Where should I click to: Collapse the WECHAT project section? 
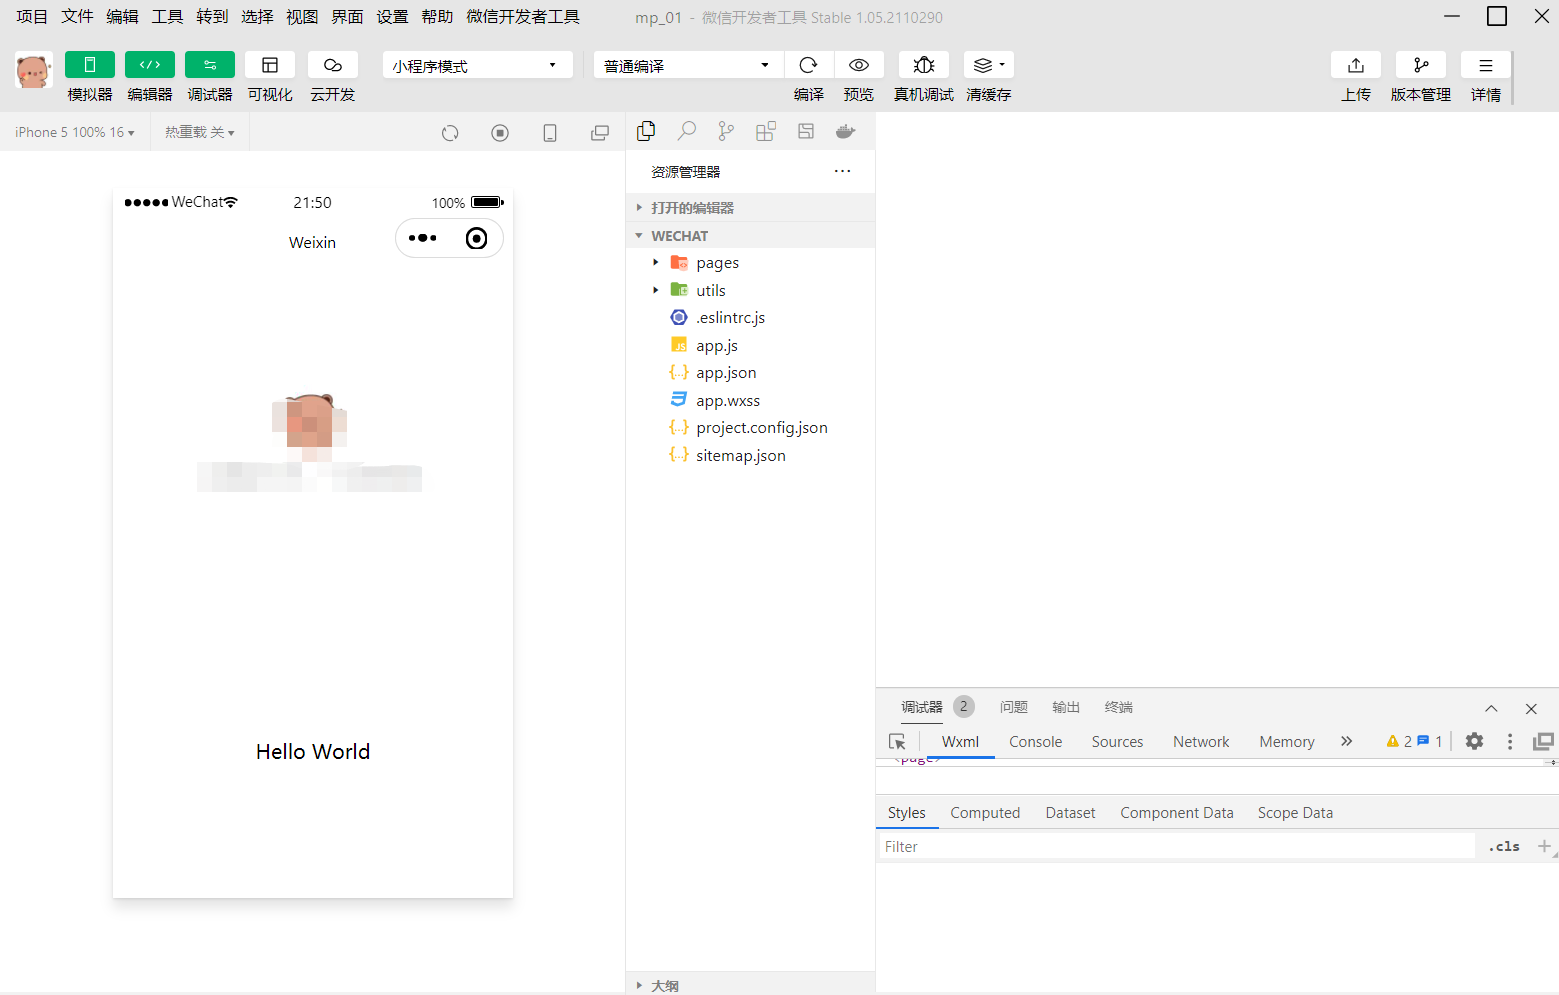[x=750, y=236]
